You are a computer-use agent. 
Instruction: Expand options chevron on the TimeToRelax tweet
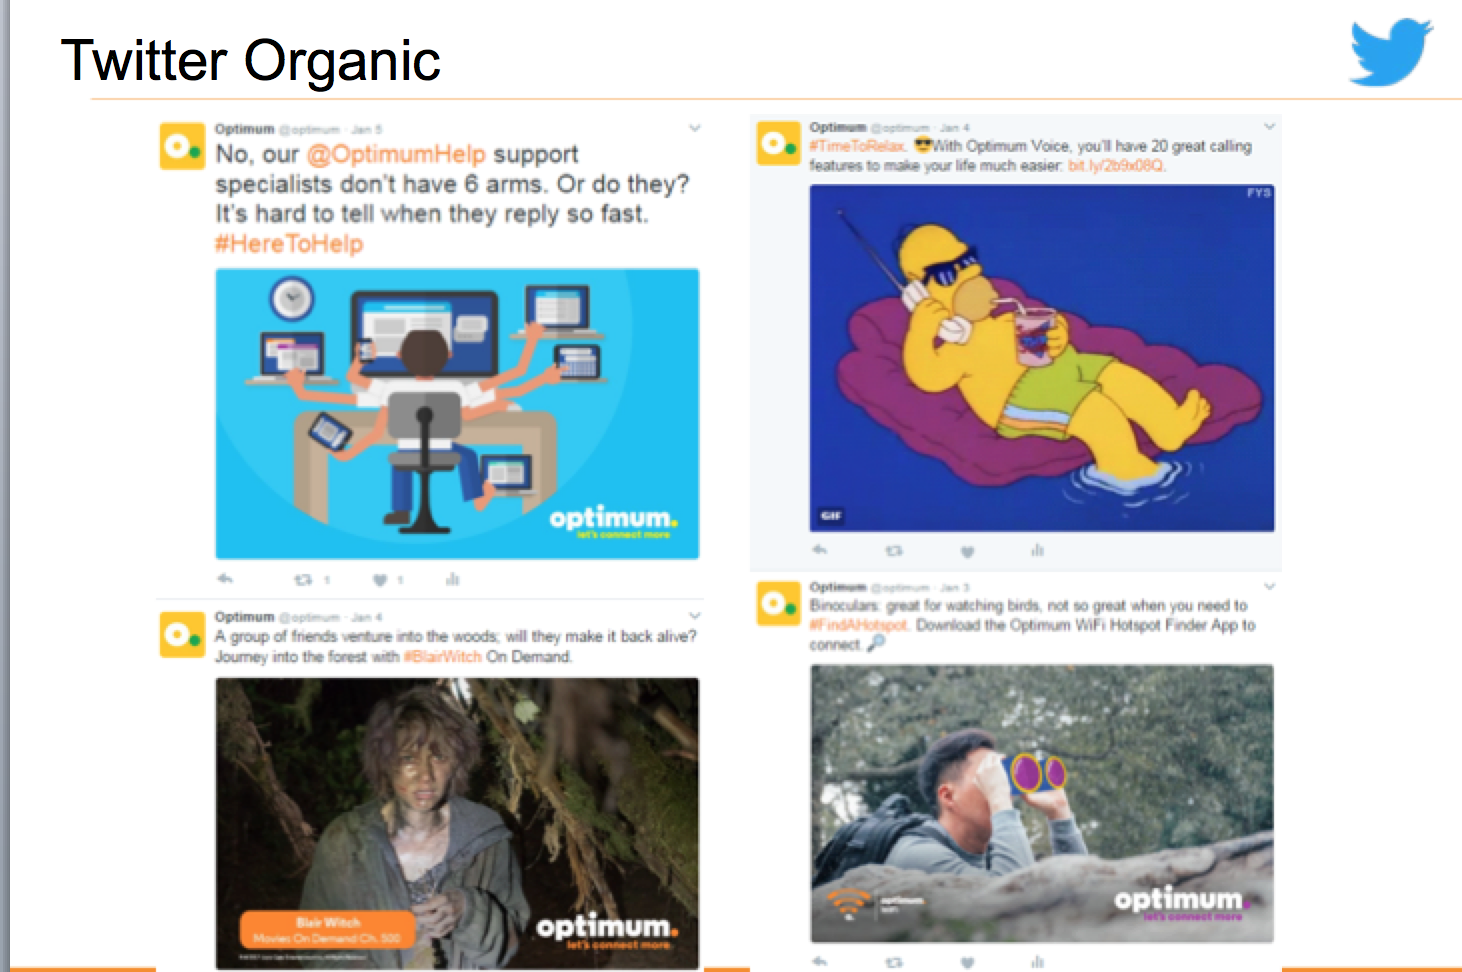click(1269, 126)
